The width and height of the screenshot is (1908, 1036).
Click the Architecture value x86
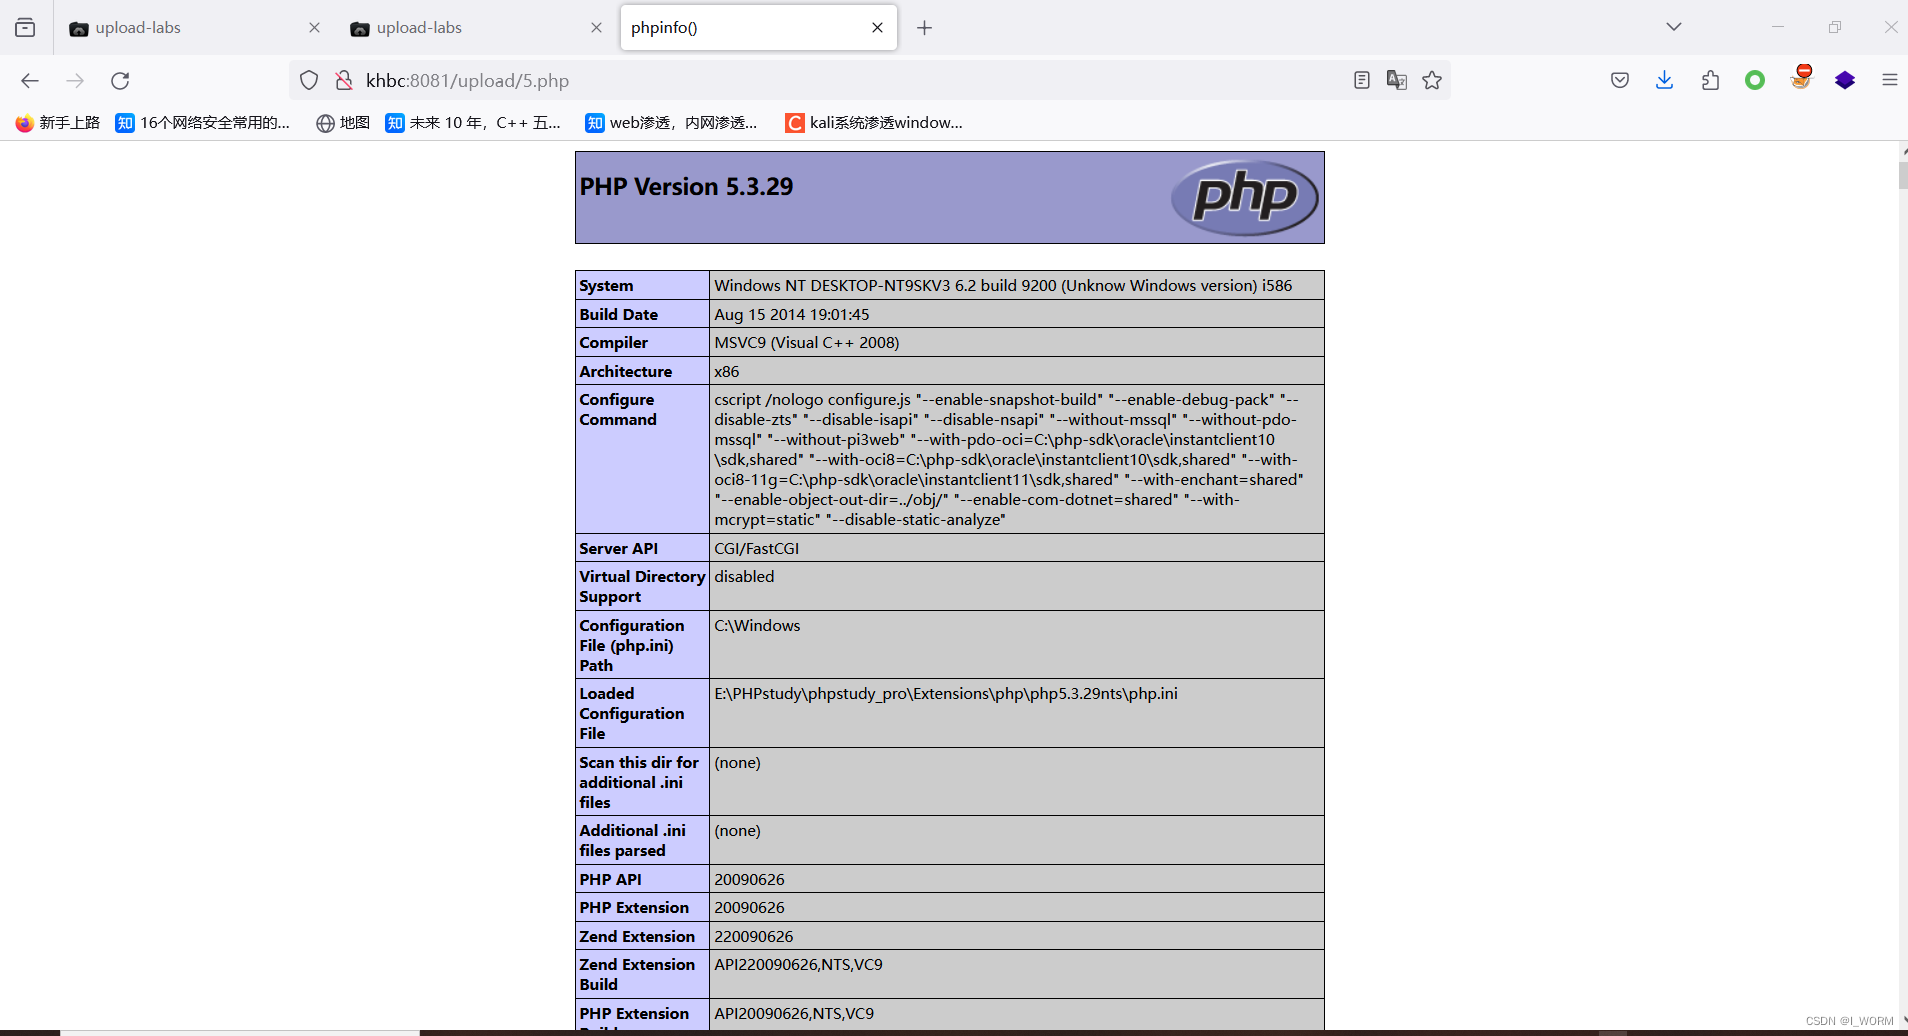click(x=726, y=372)
